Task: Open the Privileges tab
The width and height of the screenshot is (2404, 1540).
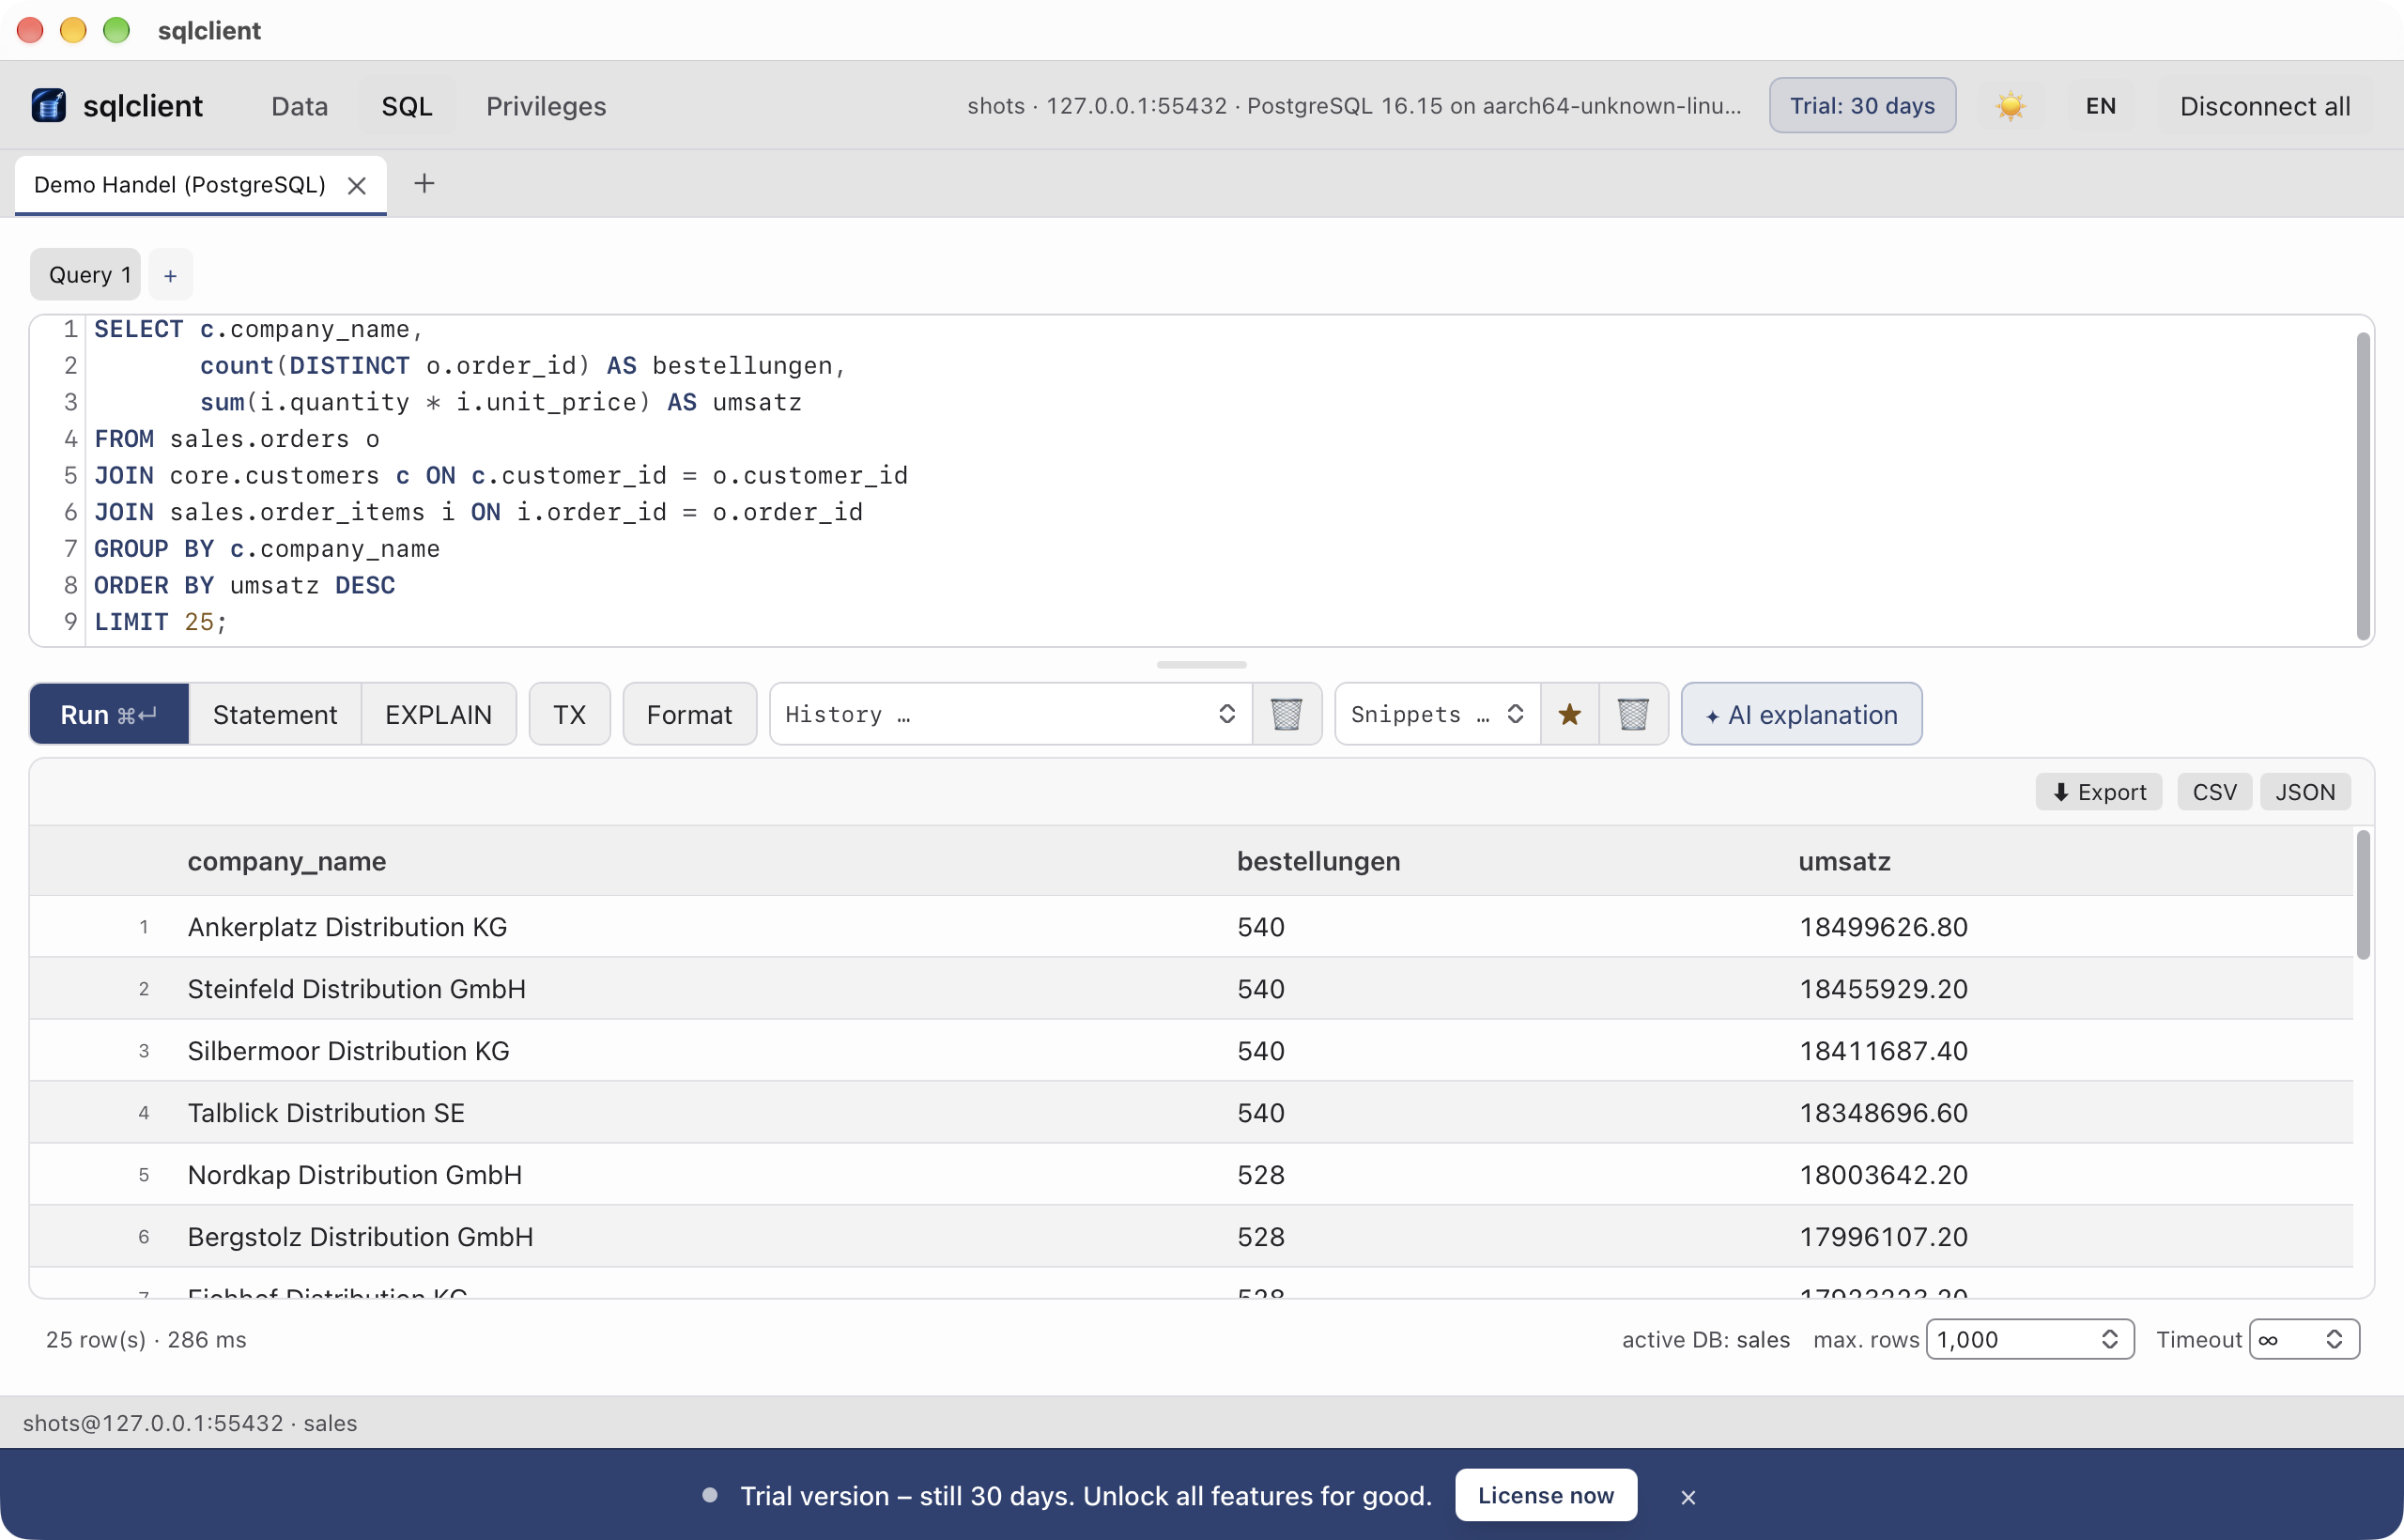Action: (x=546, y=106)
